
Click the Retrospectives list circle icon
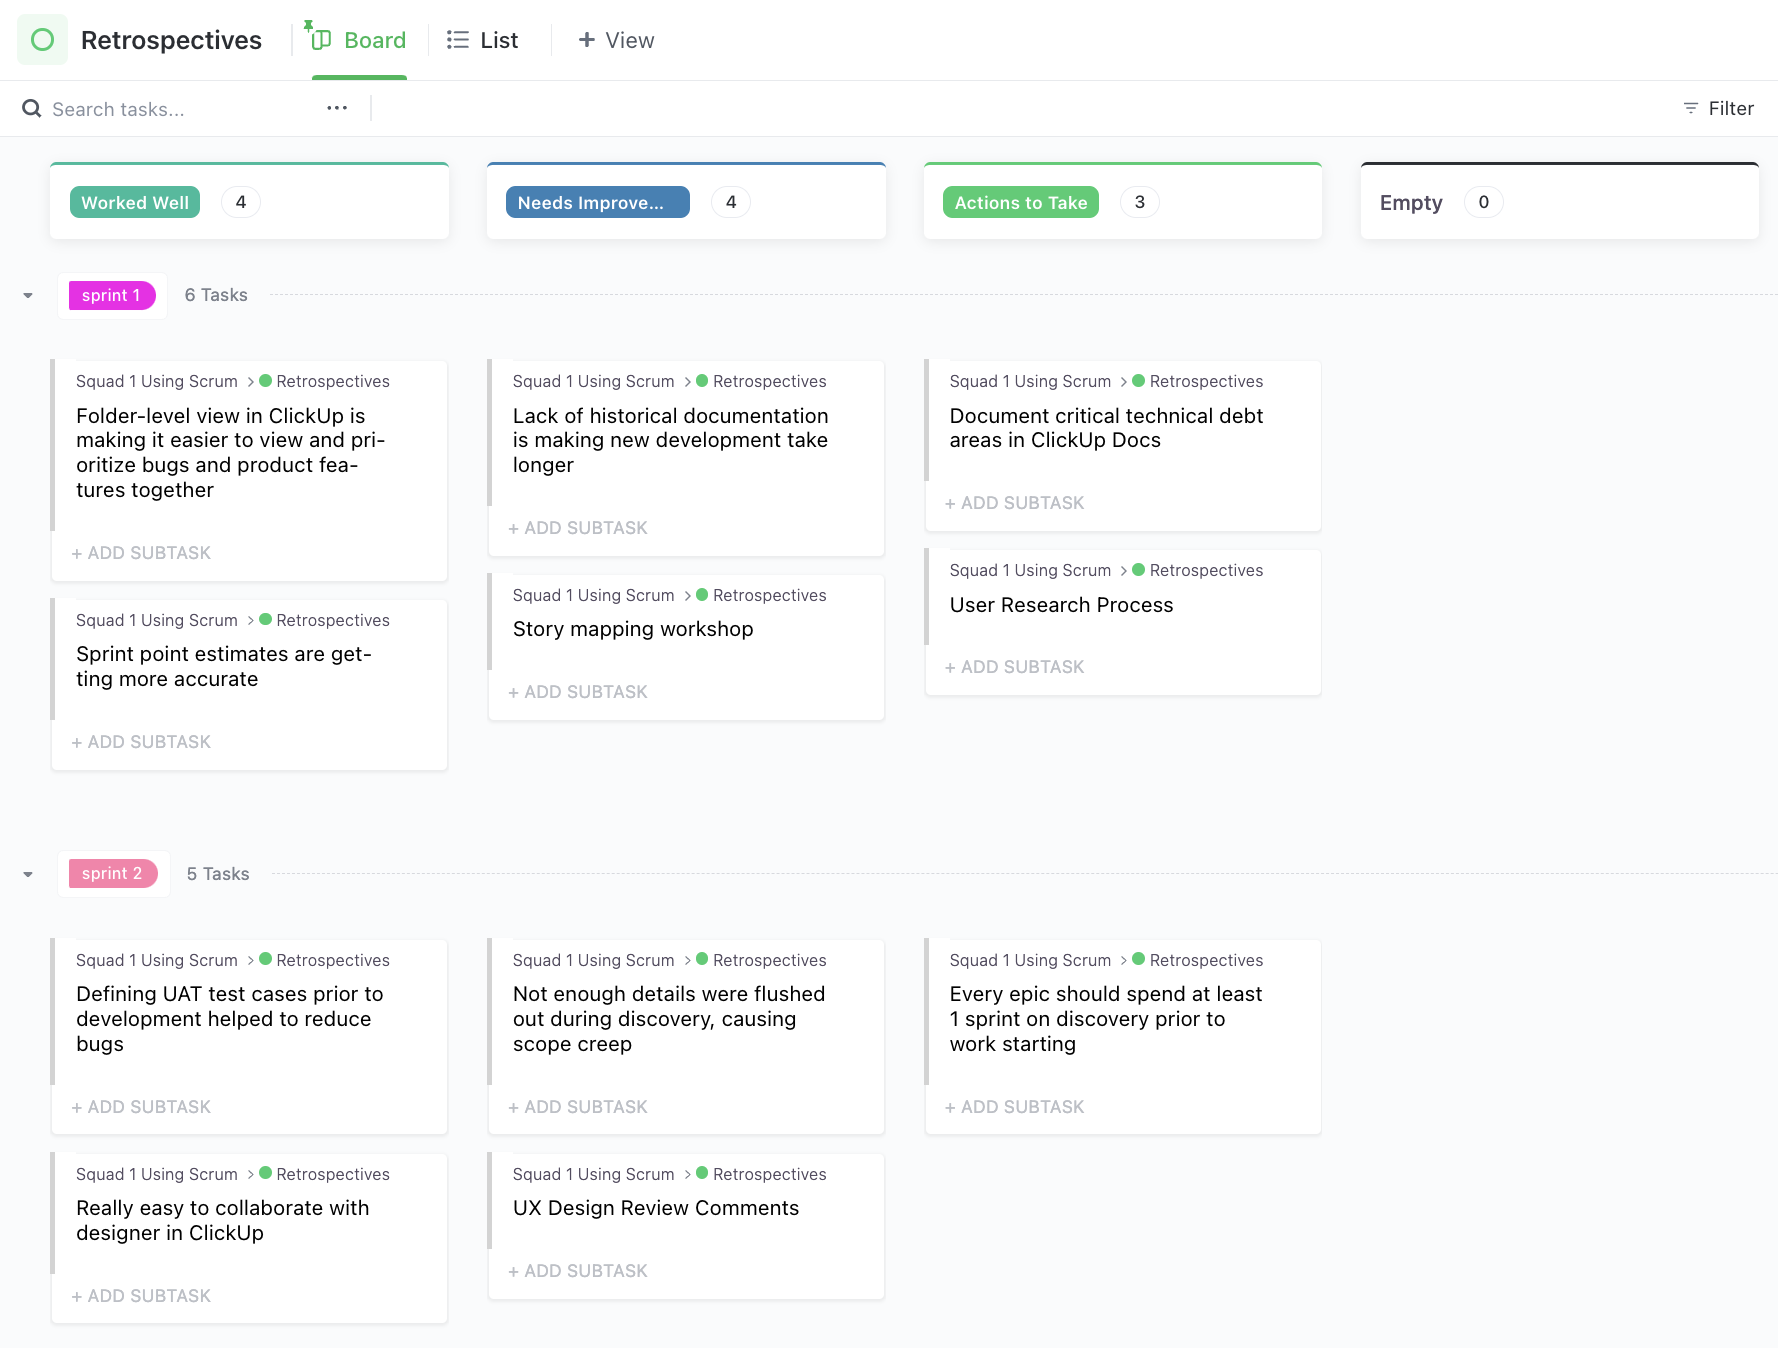[x=42, y=40]
